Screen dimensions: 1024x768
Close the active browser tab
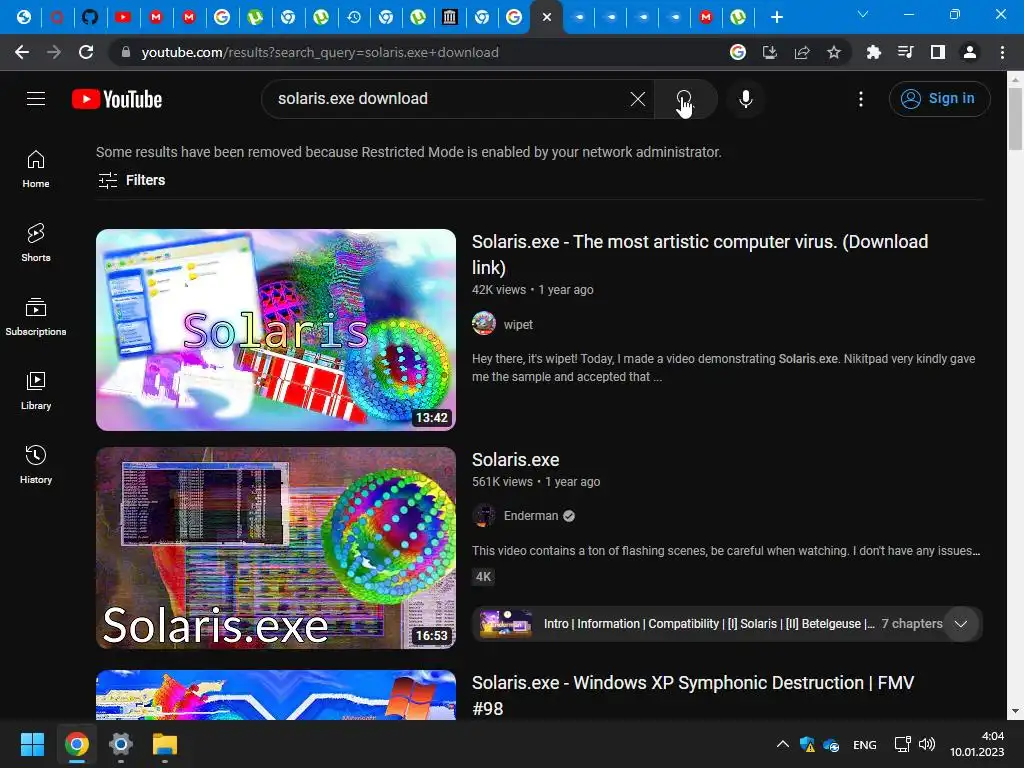[x=547, y=17]
